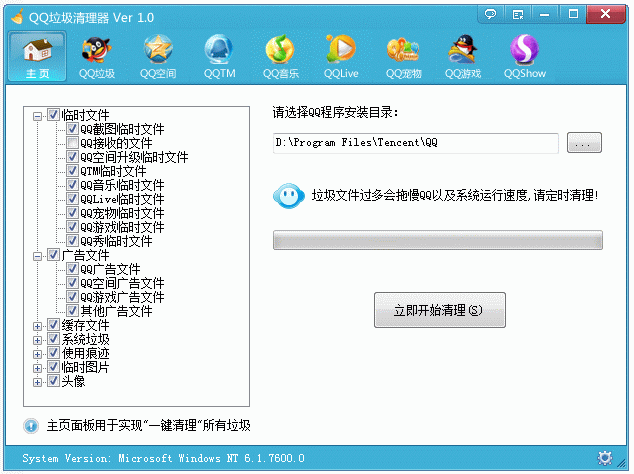This screenshot has width=634, height=474.
Task: Switch to QQ垃圾 cleaner section
Action: (97, 57)
